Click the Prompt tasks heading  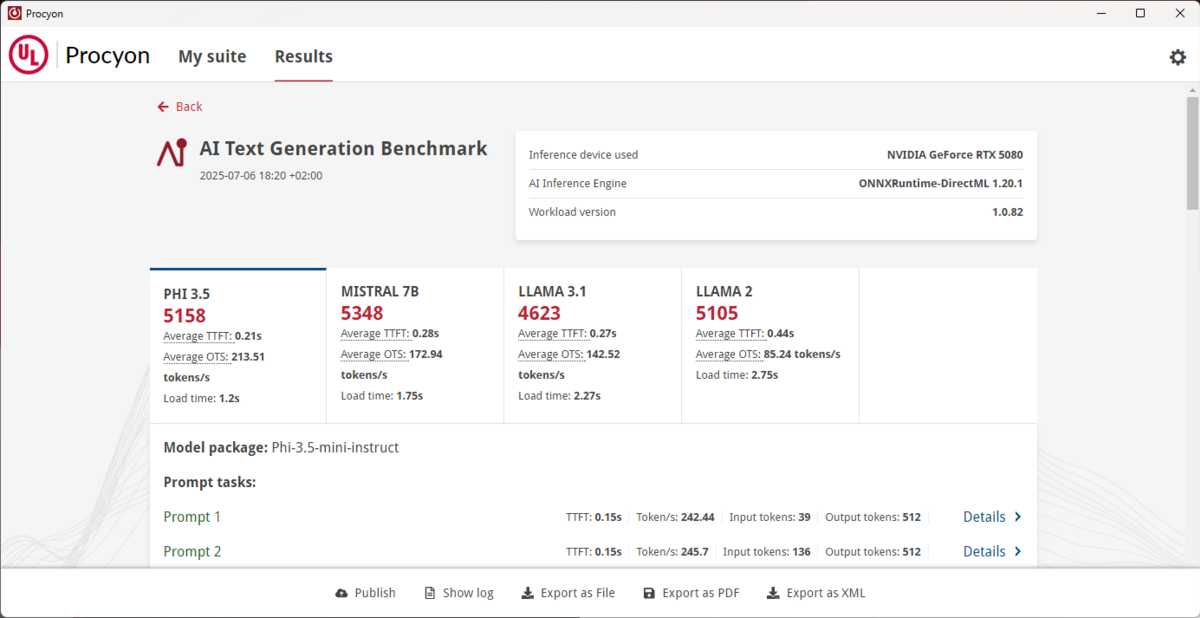pos(210,483)
